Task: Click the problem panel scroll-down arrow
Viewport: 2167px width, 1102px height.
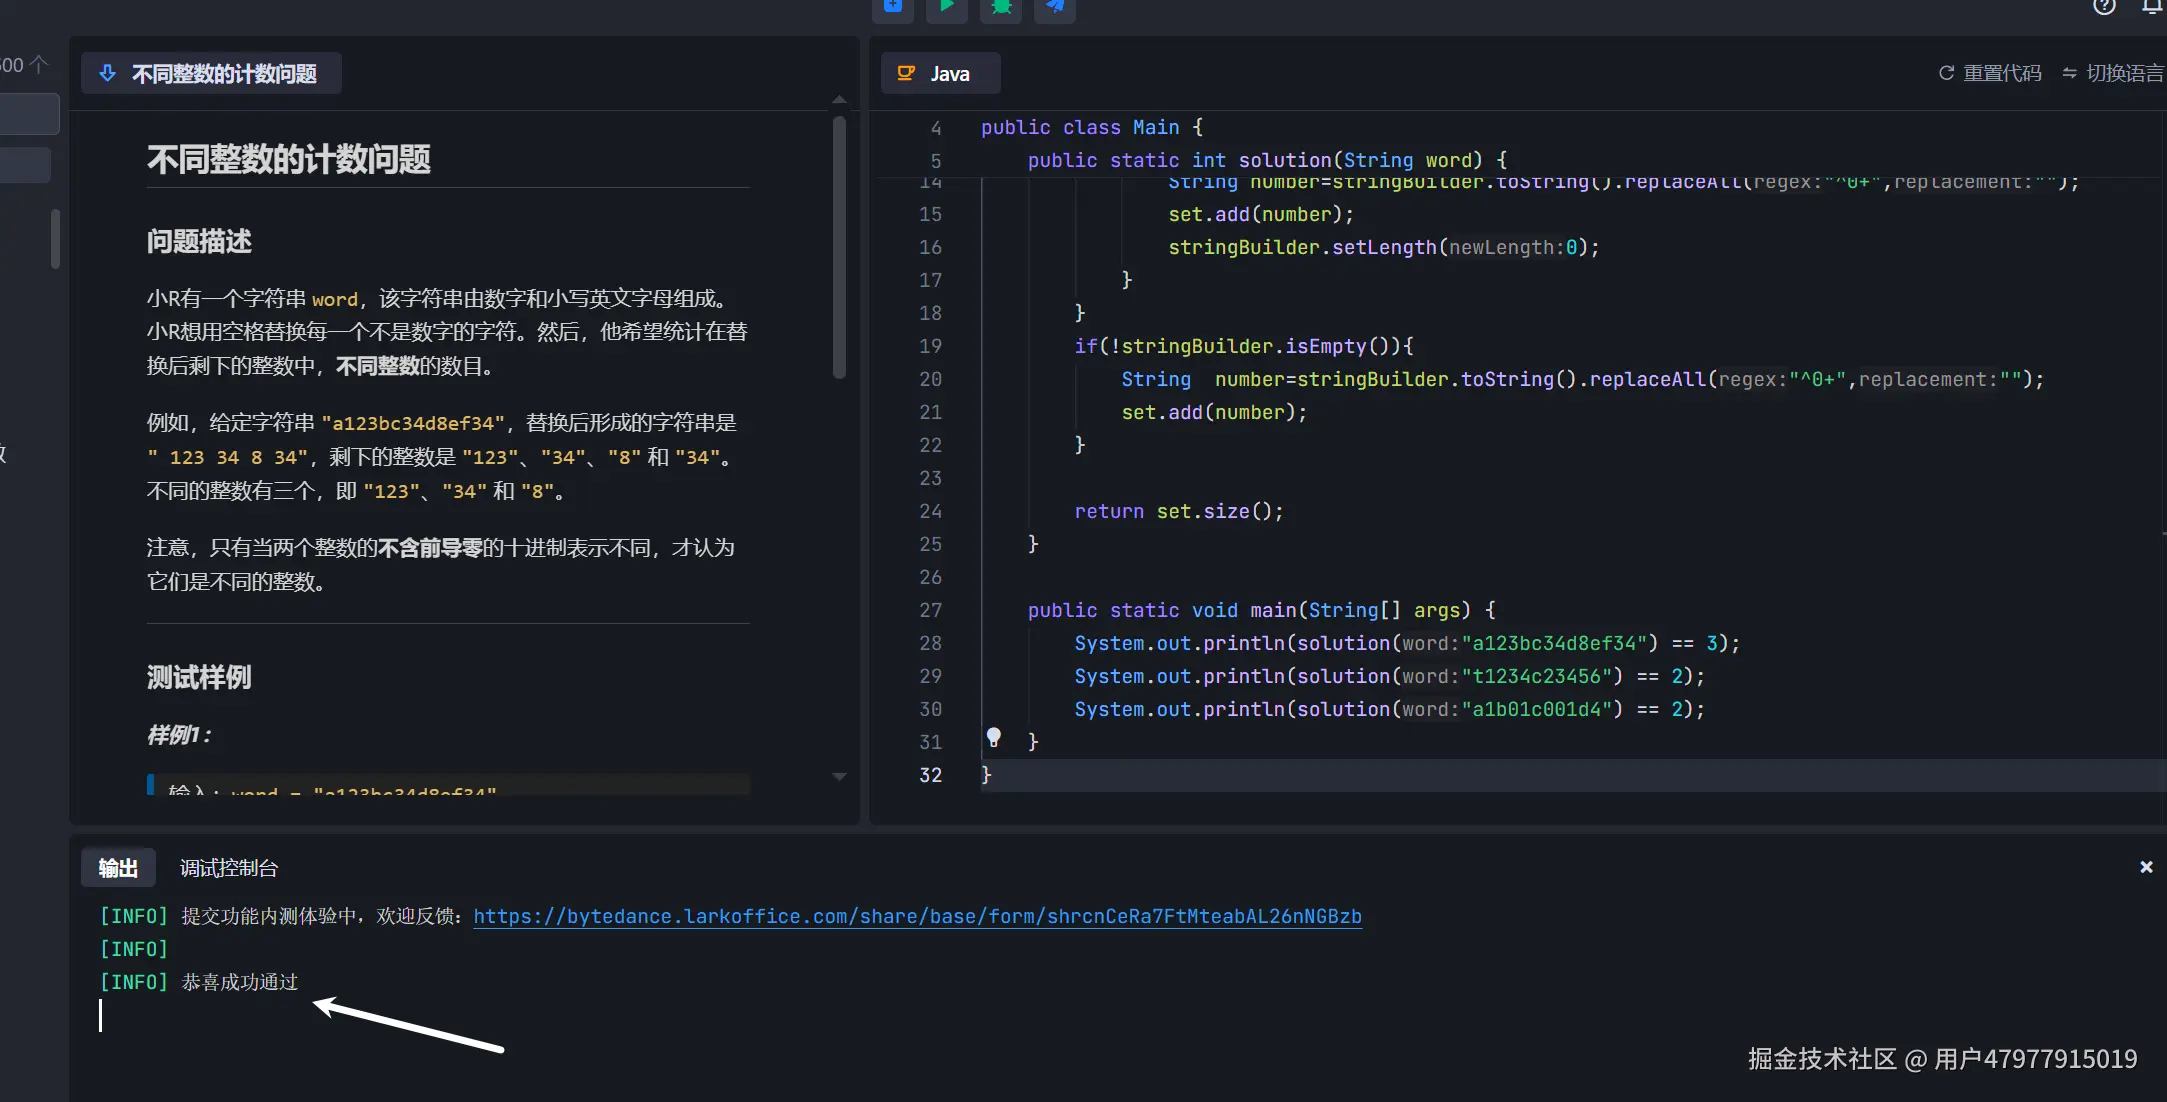Action: 839,777
